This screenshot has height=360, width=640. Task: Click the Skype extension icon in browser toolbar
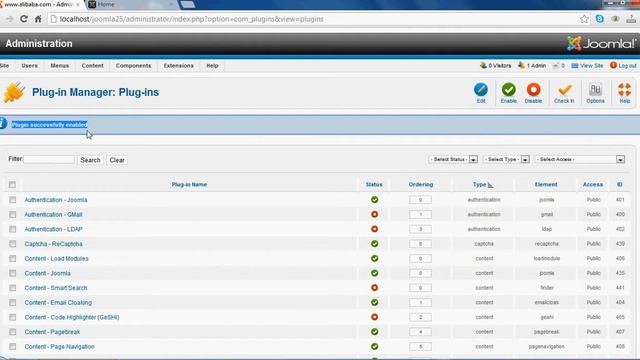pyautogui.click(x=600, y=19)
